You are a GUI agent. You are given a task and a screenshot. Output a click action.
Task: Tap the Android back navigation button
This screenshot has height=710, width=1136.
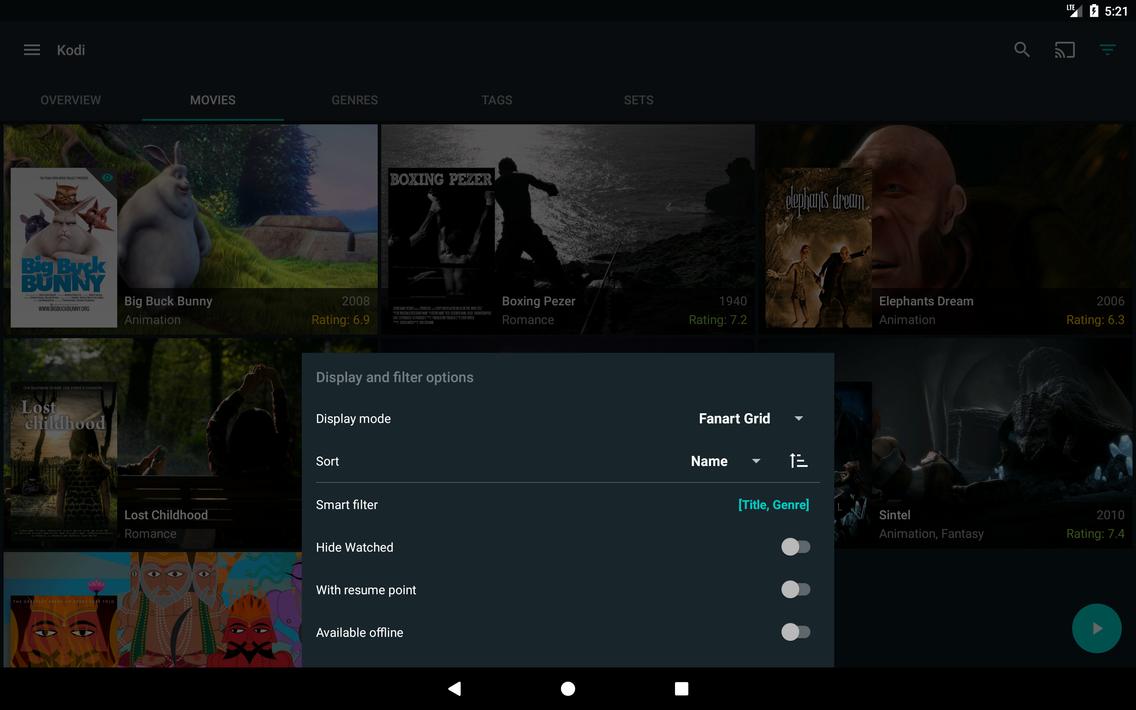click(x=454, y=688)
